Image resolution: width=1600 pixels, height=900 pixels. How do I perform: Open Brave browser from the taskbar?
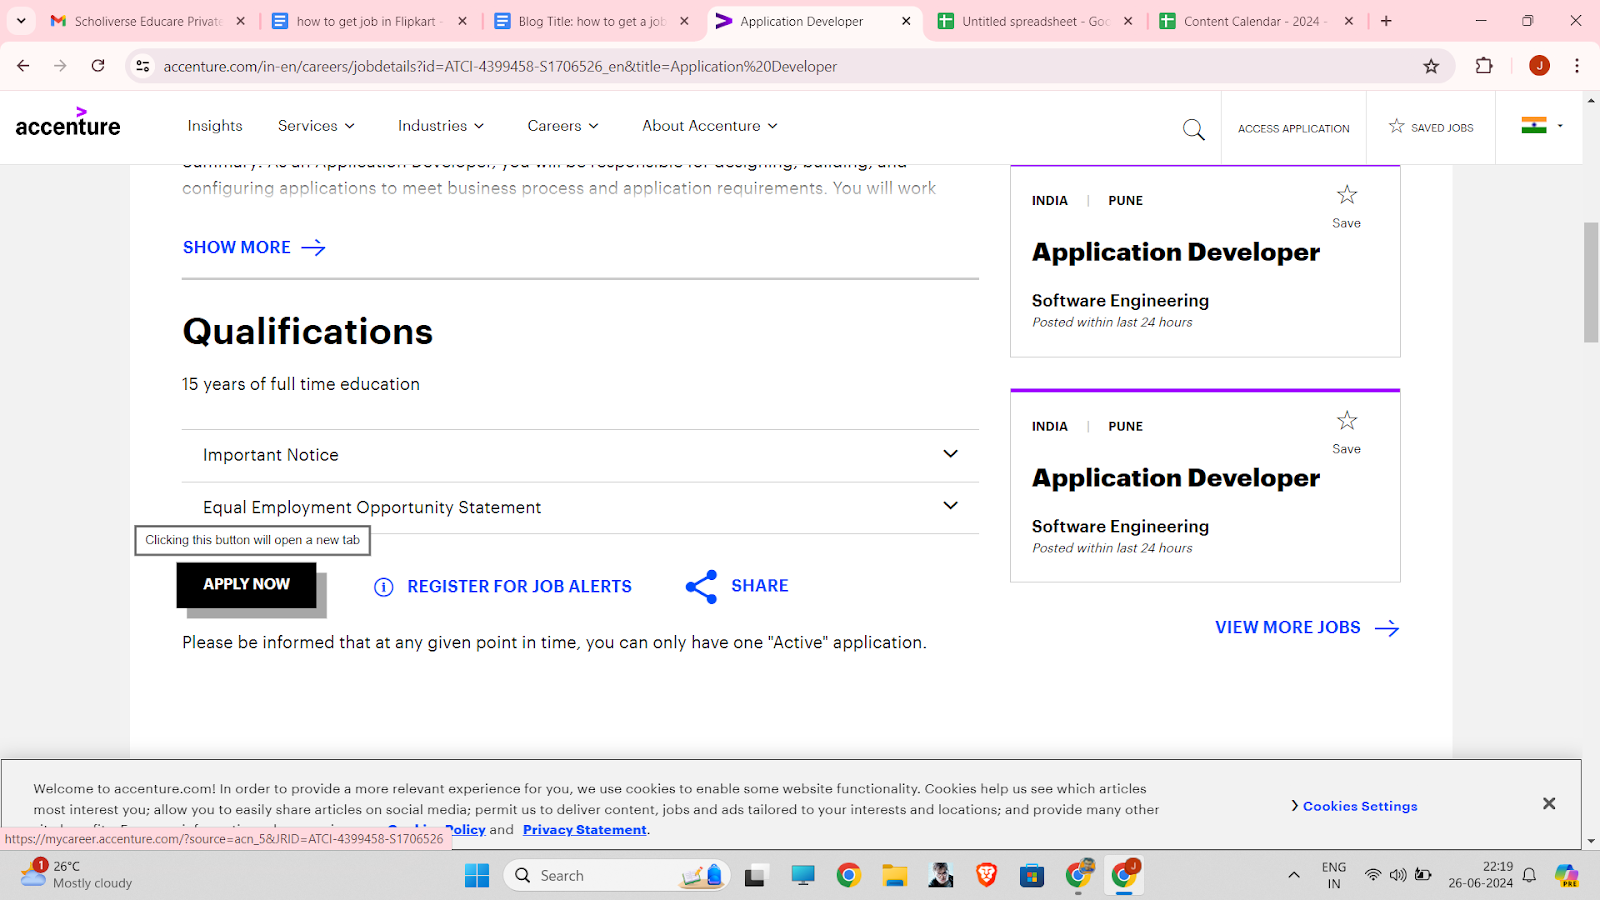pos(986,876)
